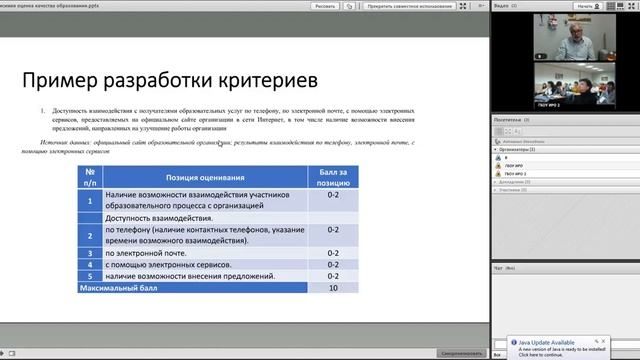This screenshot has height=360, width=640.
Task: Close the Java Update Available notification
Action: point(604,341)
